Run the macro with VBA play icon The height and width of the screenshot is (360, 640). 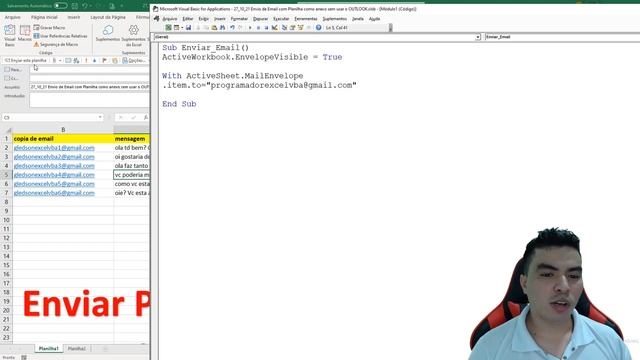250,28
